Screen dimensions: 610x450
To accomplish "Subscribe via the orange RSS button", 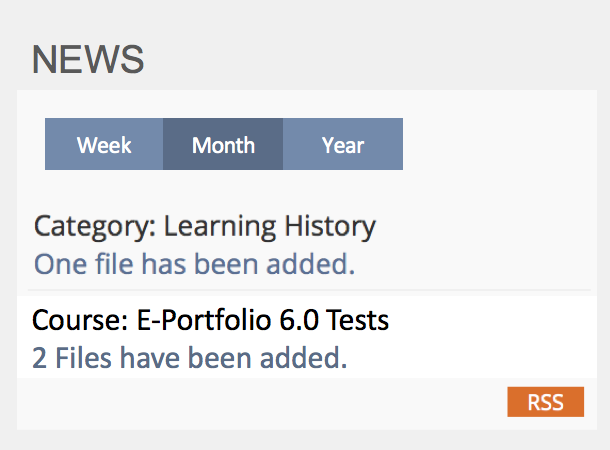I will (545, 402).
